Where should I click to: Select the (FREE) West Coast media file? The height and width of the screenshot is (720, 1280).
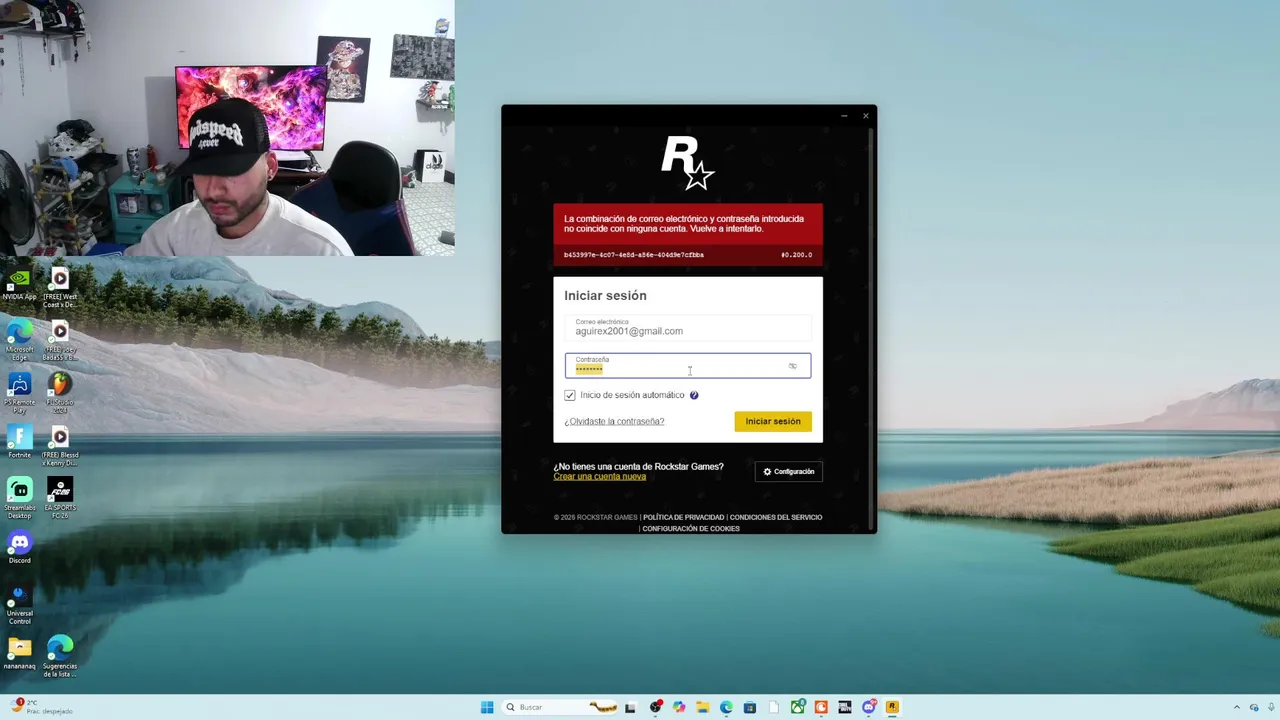pyautogui.click(x=60, y=288)
